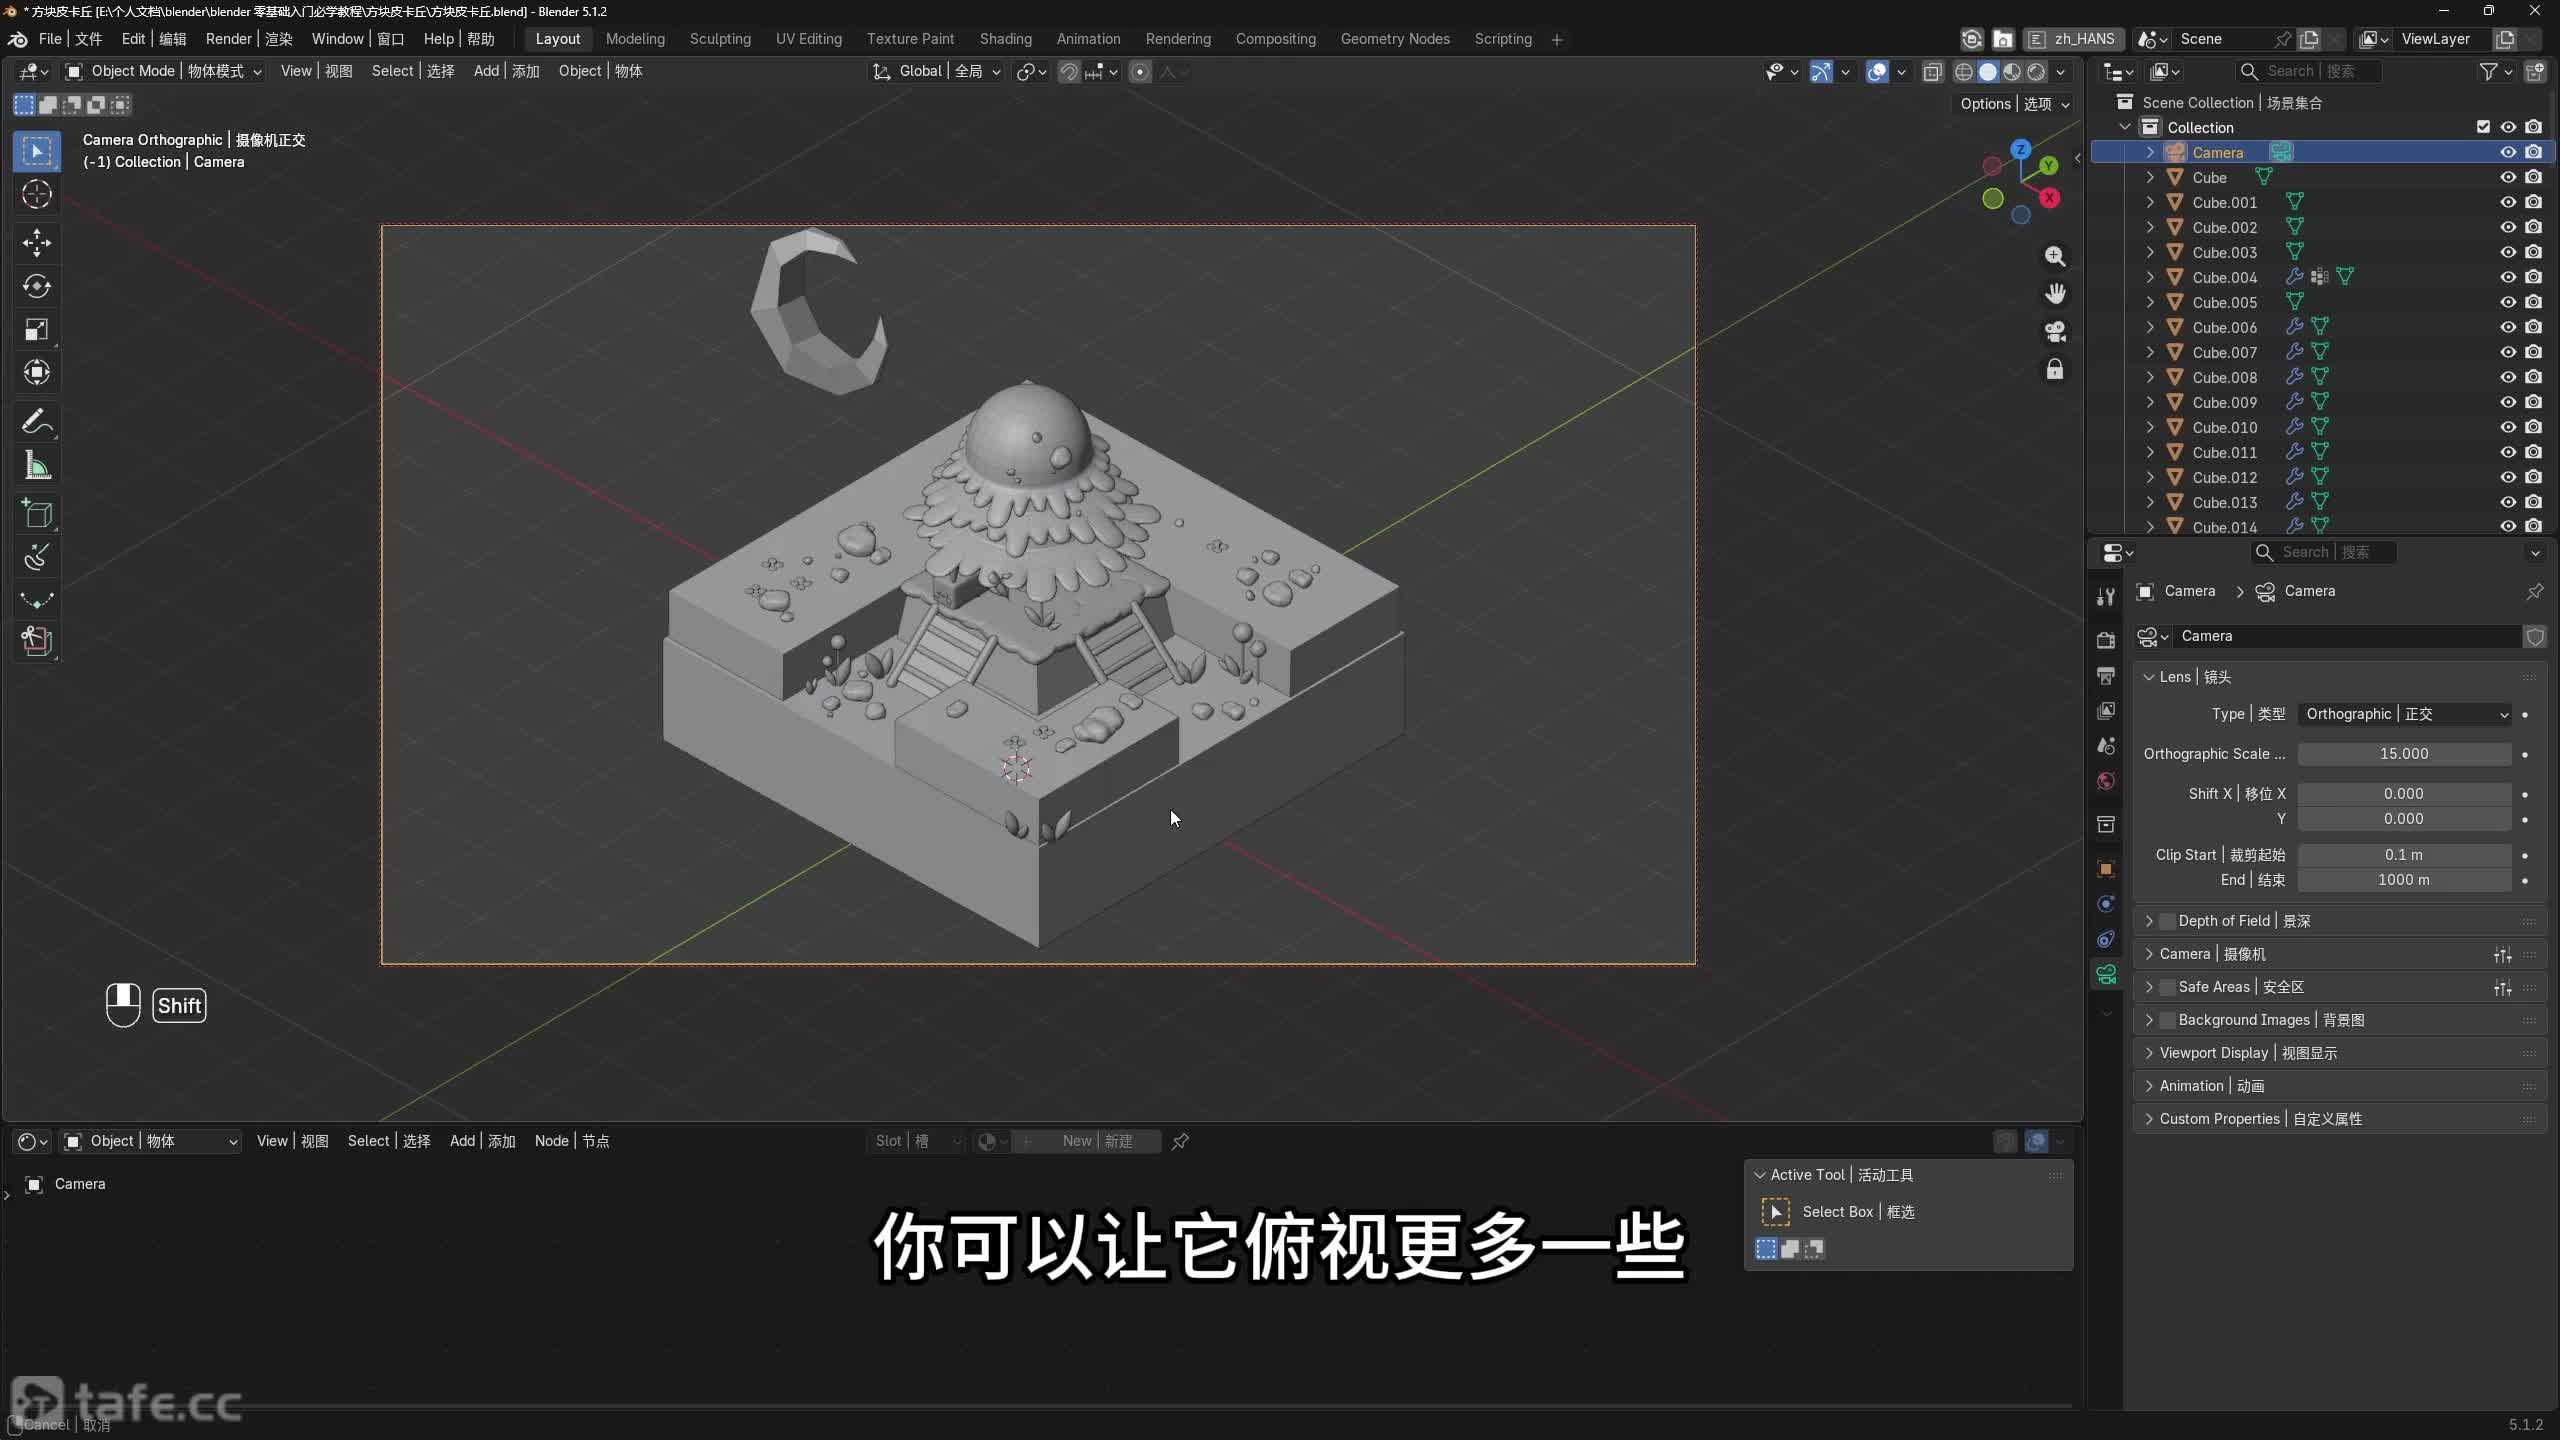Click the New material button
This screenshot has height=1440, width=2560.
click(1087, 1141)
